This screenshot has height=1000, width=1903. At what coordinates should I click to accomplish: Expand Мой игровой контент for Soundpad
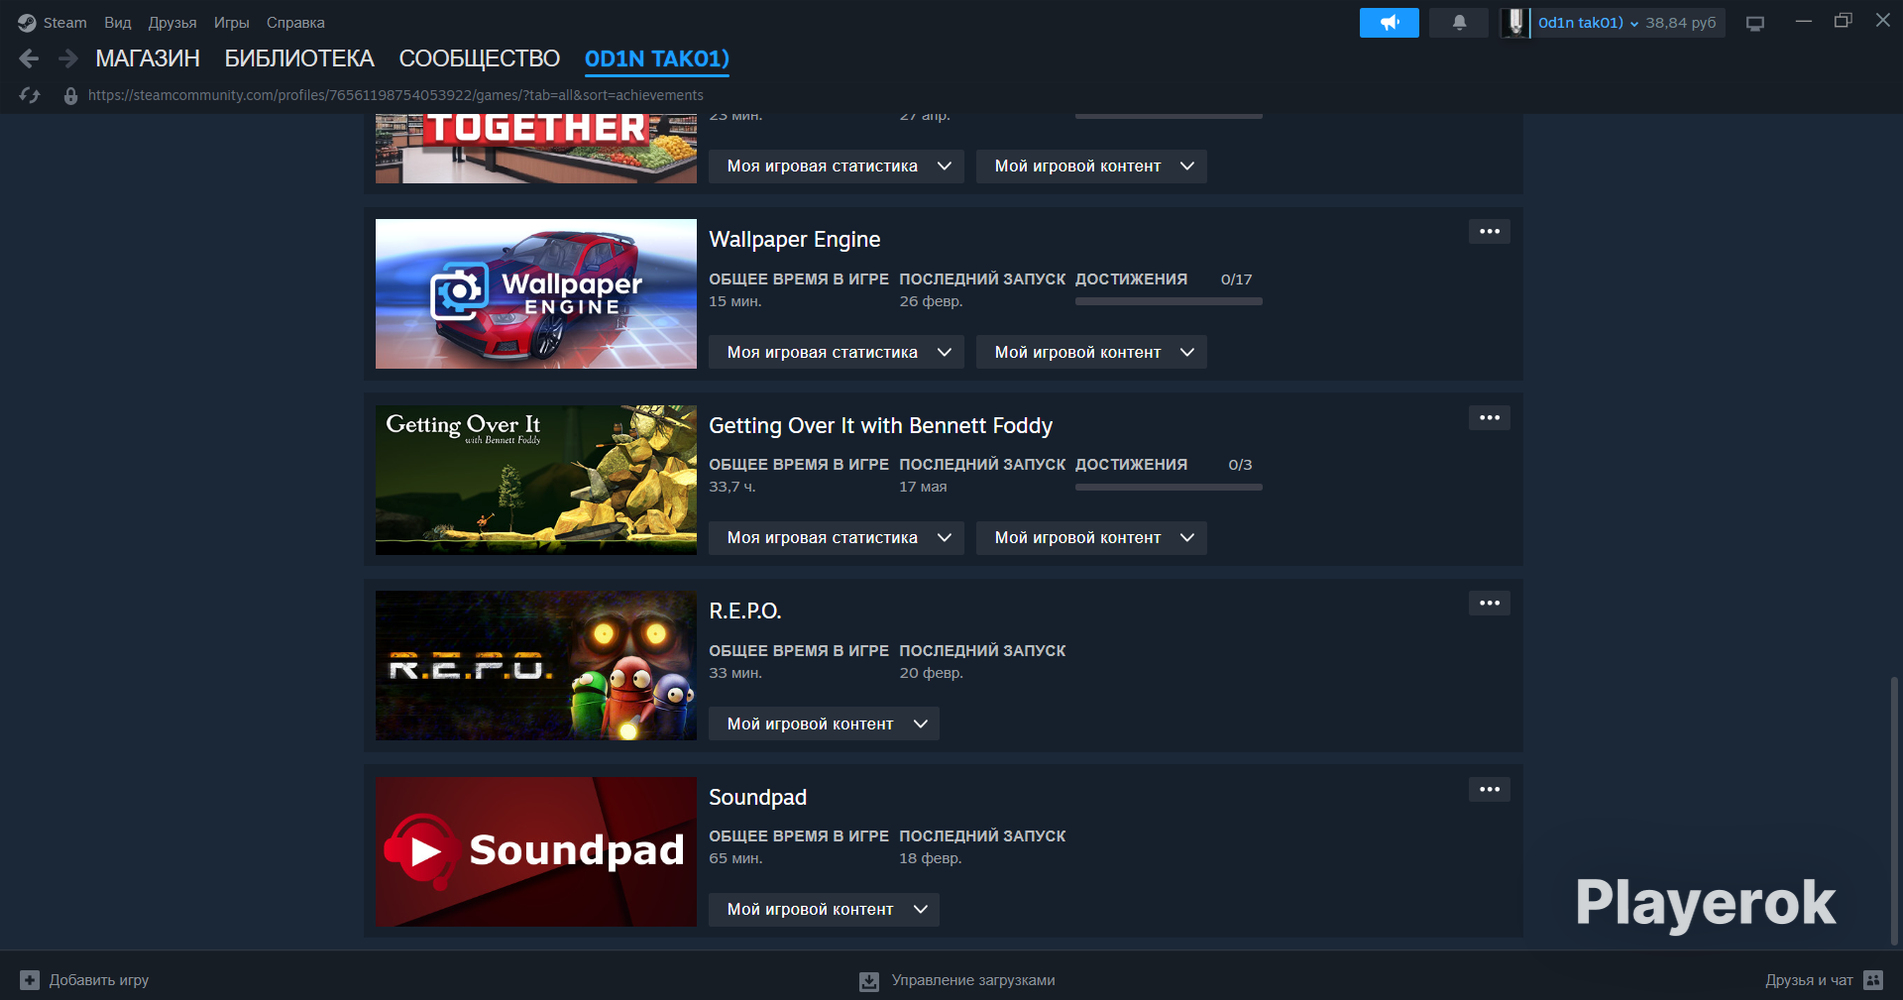click(824, 909)
